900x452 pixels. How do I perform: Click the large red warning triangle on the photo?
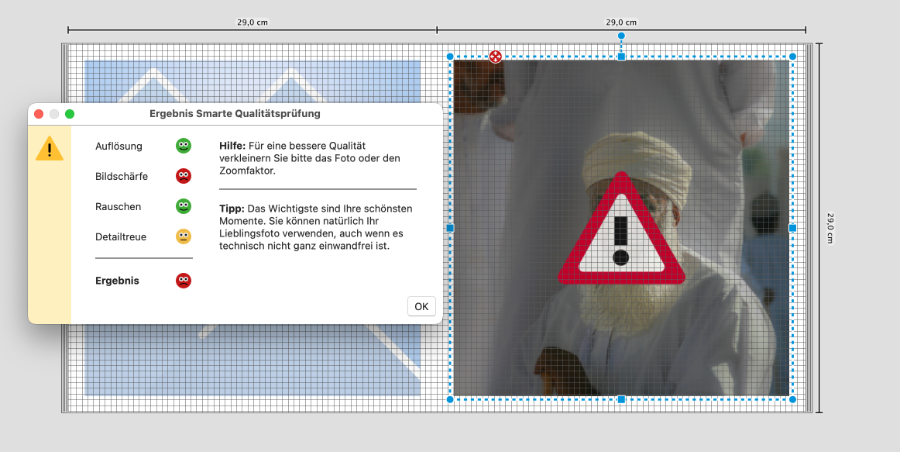click(x=621, y=229)
